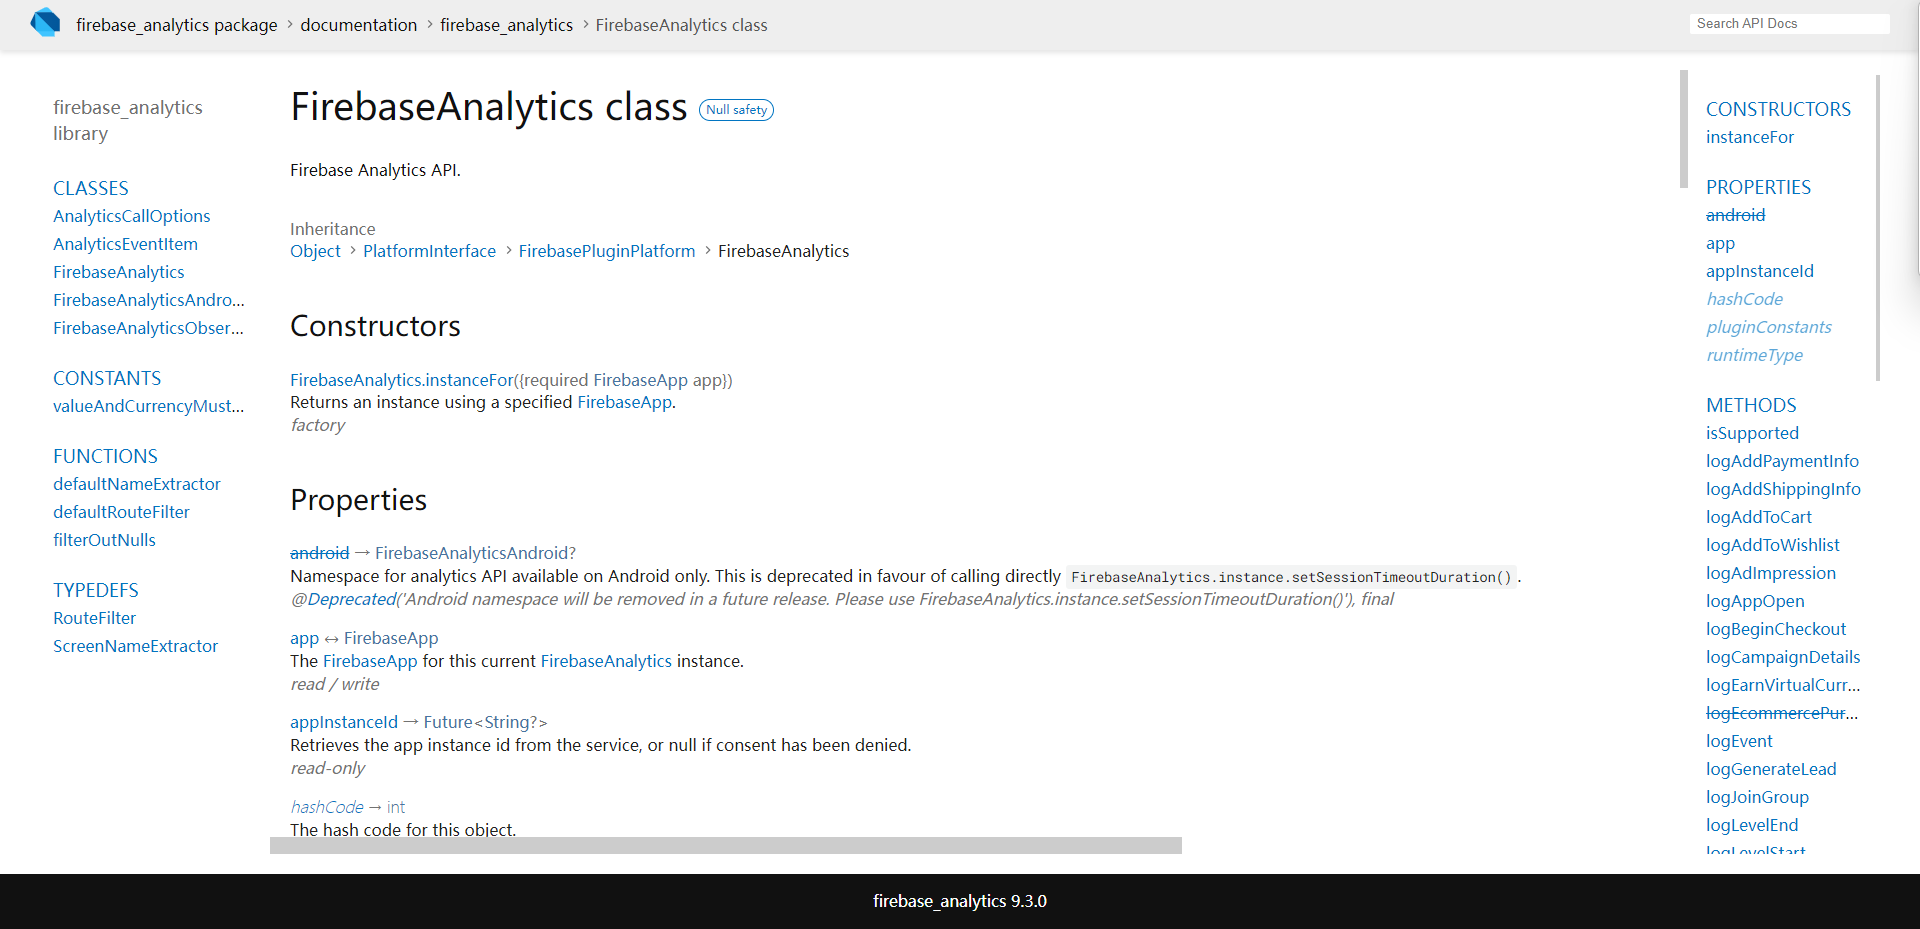Open FirebaseAnalyticsObserver class in sidebar

(148, 328)
